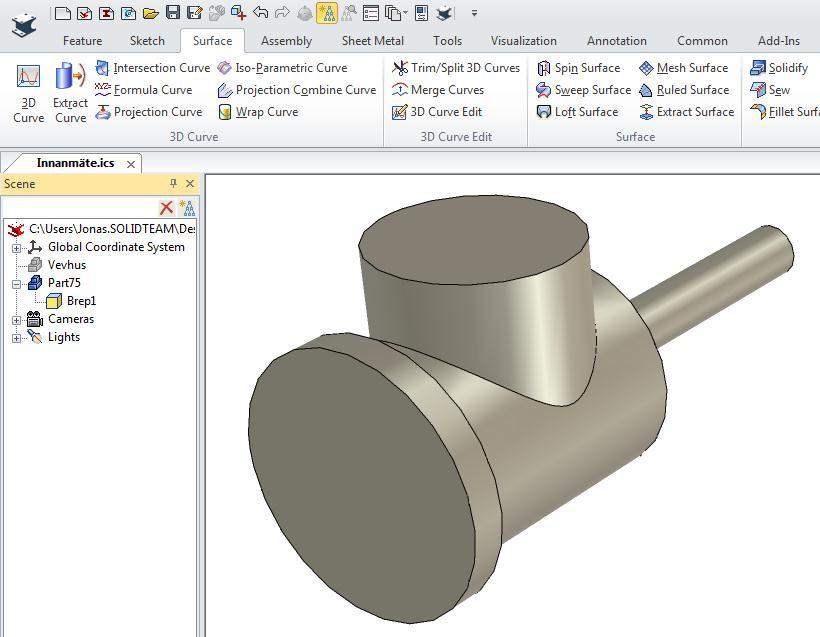The image size is (820, 637).
Task: Select the 3D Curve tool
Action: [28, 94]
